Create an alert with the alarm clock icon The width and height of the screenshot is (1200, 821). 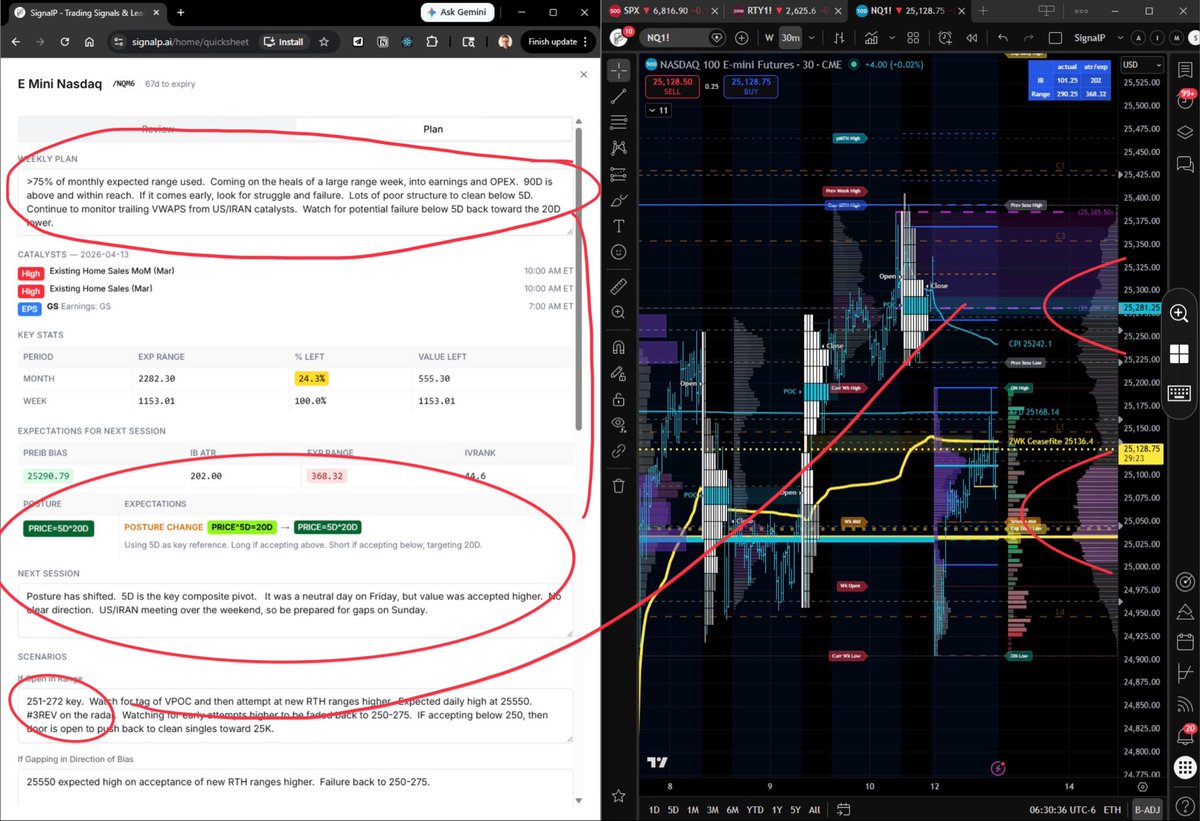tap(945, 38)
